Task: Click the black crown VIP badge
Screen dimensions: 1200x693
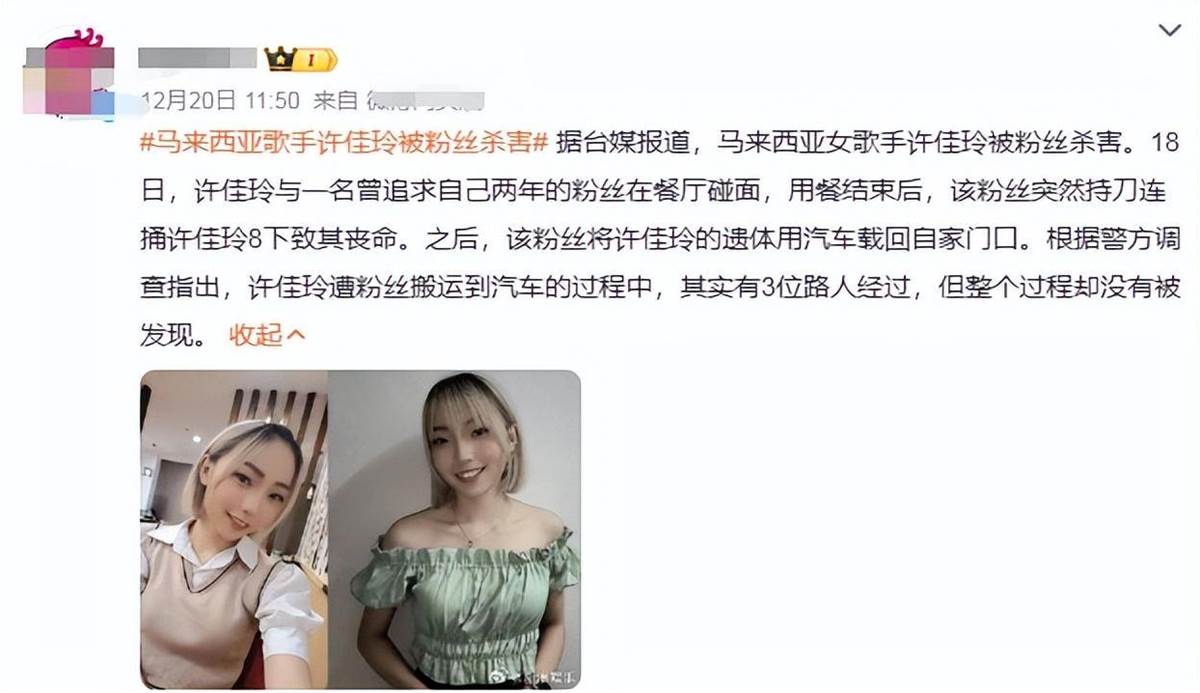Action: point(280,59)
